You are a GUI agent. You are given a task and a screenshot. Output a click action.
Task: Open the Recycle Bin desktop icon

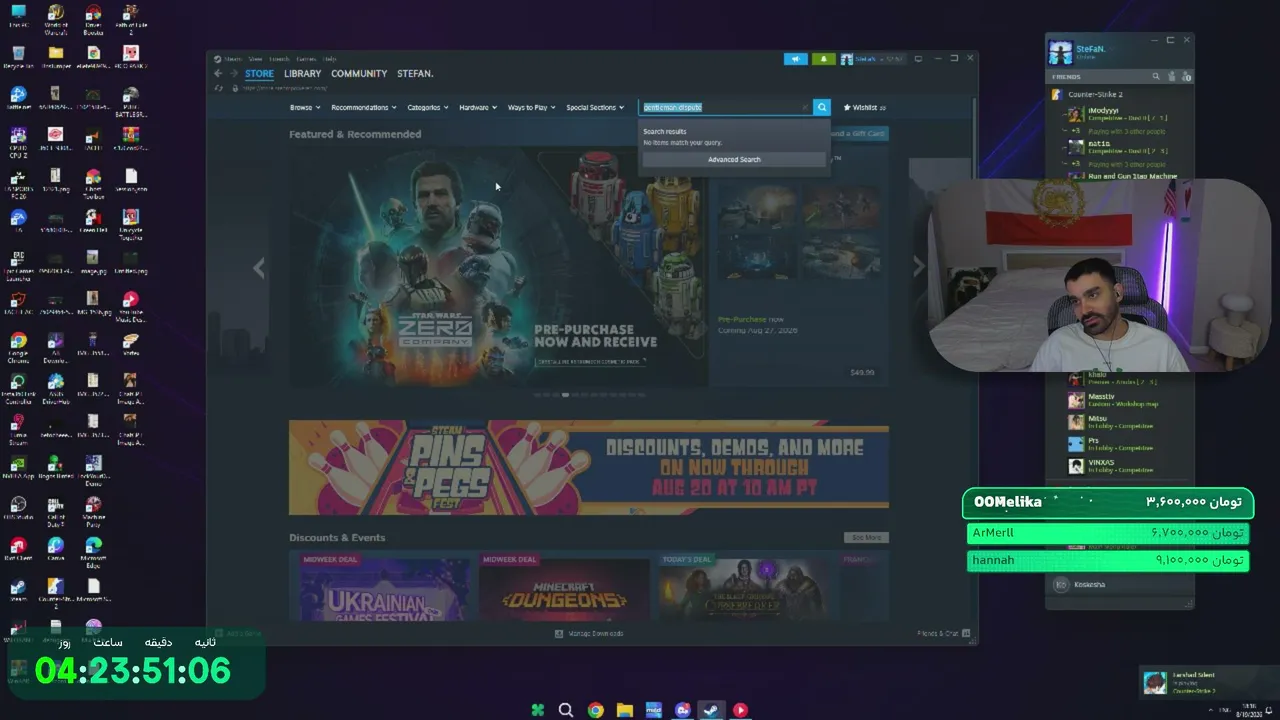pos(18,58)
